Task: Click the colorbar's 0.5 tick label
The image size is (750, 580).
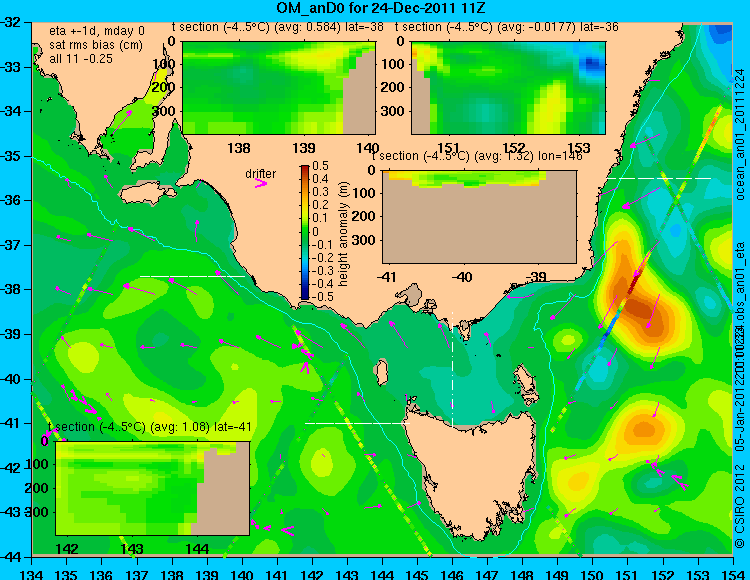Action: tap(320, 166)
